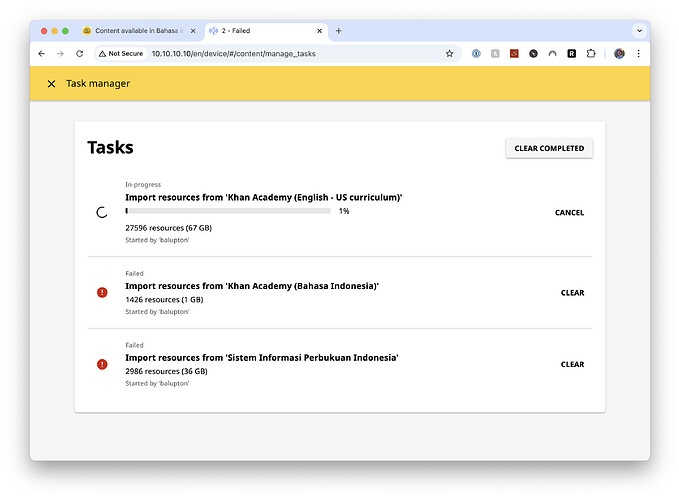Click the red error icon for Sistem Informasi Perbukuan
Image resolution: width=679 pixels, height=500 pixels.
(x=102, y=364)
